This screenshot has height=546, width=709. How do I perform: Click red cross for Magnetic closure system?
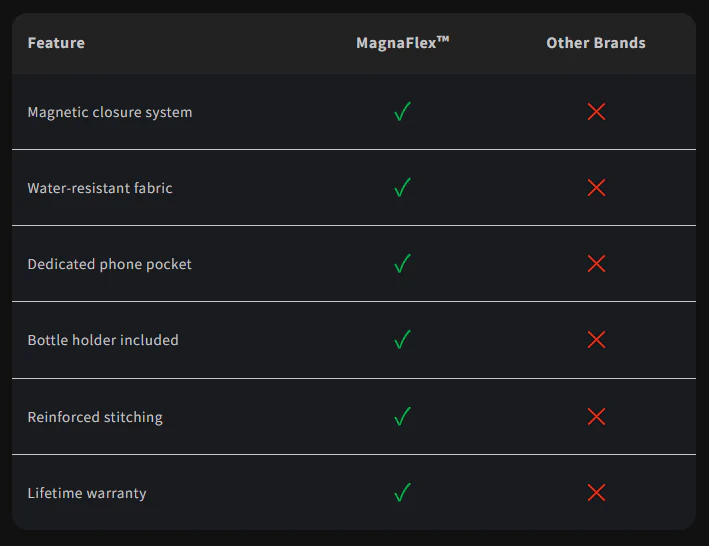[596, 112]
